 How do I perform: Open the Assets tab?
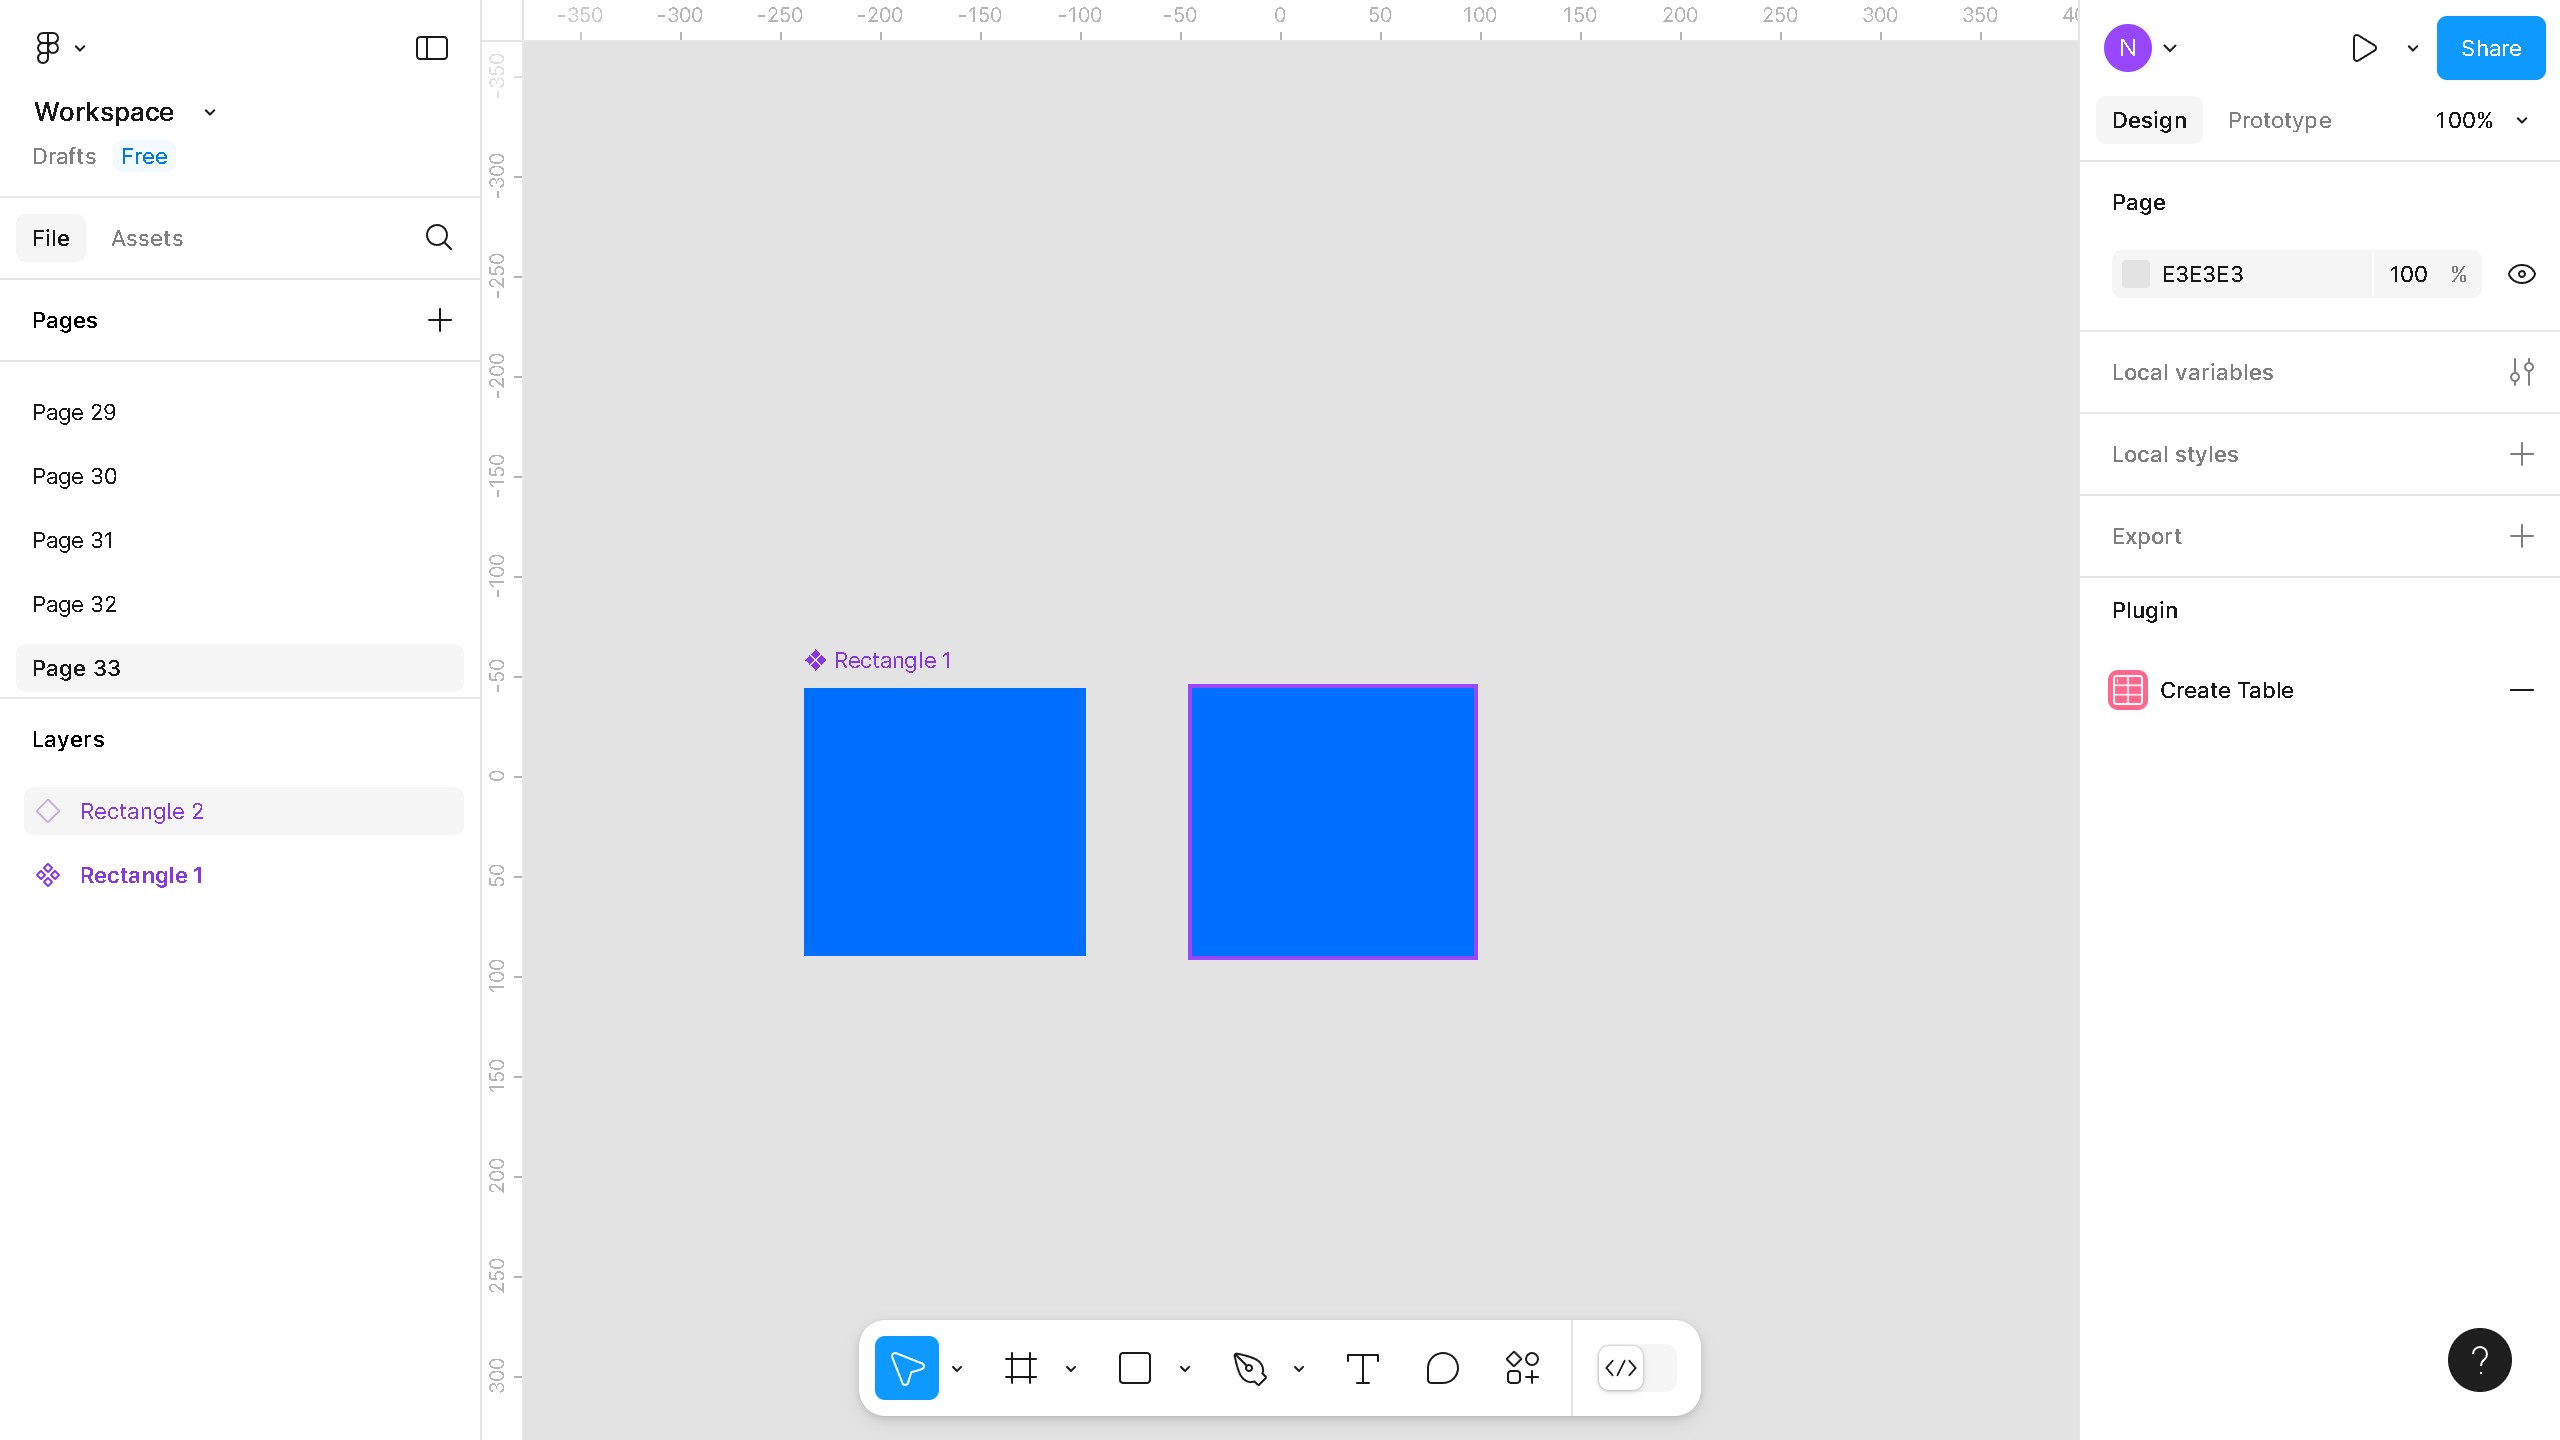(x=147, y=238)
